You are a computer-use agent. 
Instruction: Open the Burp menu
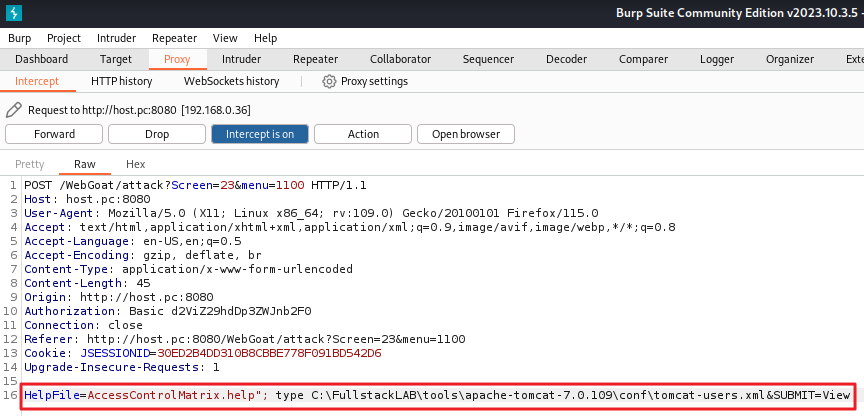20,38
